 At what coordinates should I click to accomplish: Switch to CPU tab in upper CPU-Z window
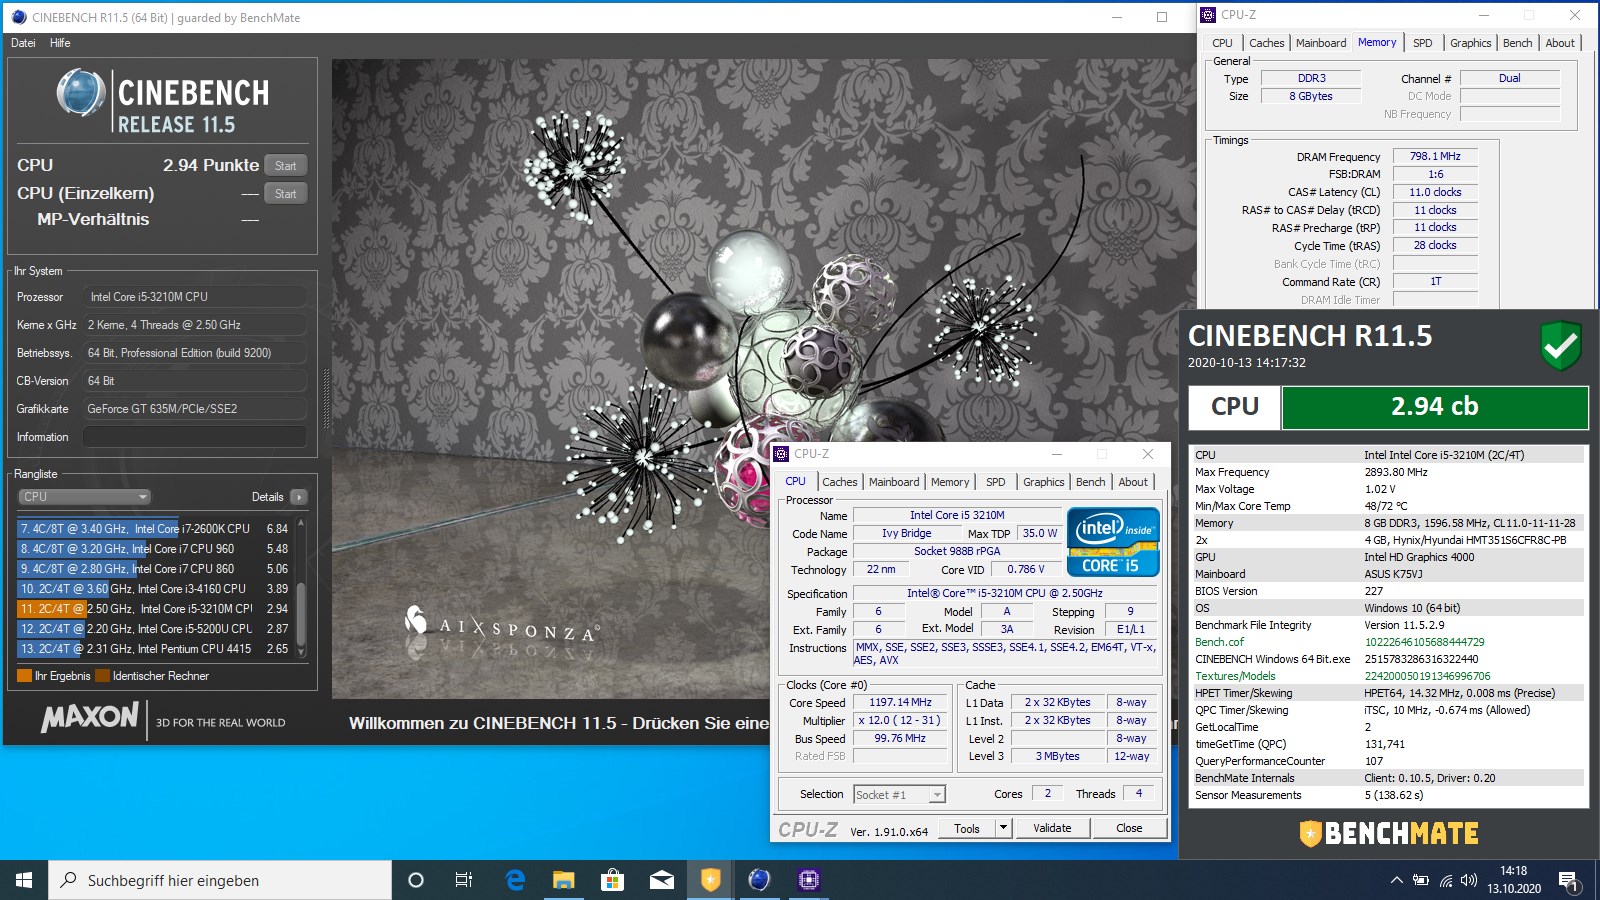[x=1222, y=43]
